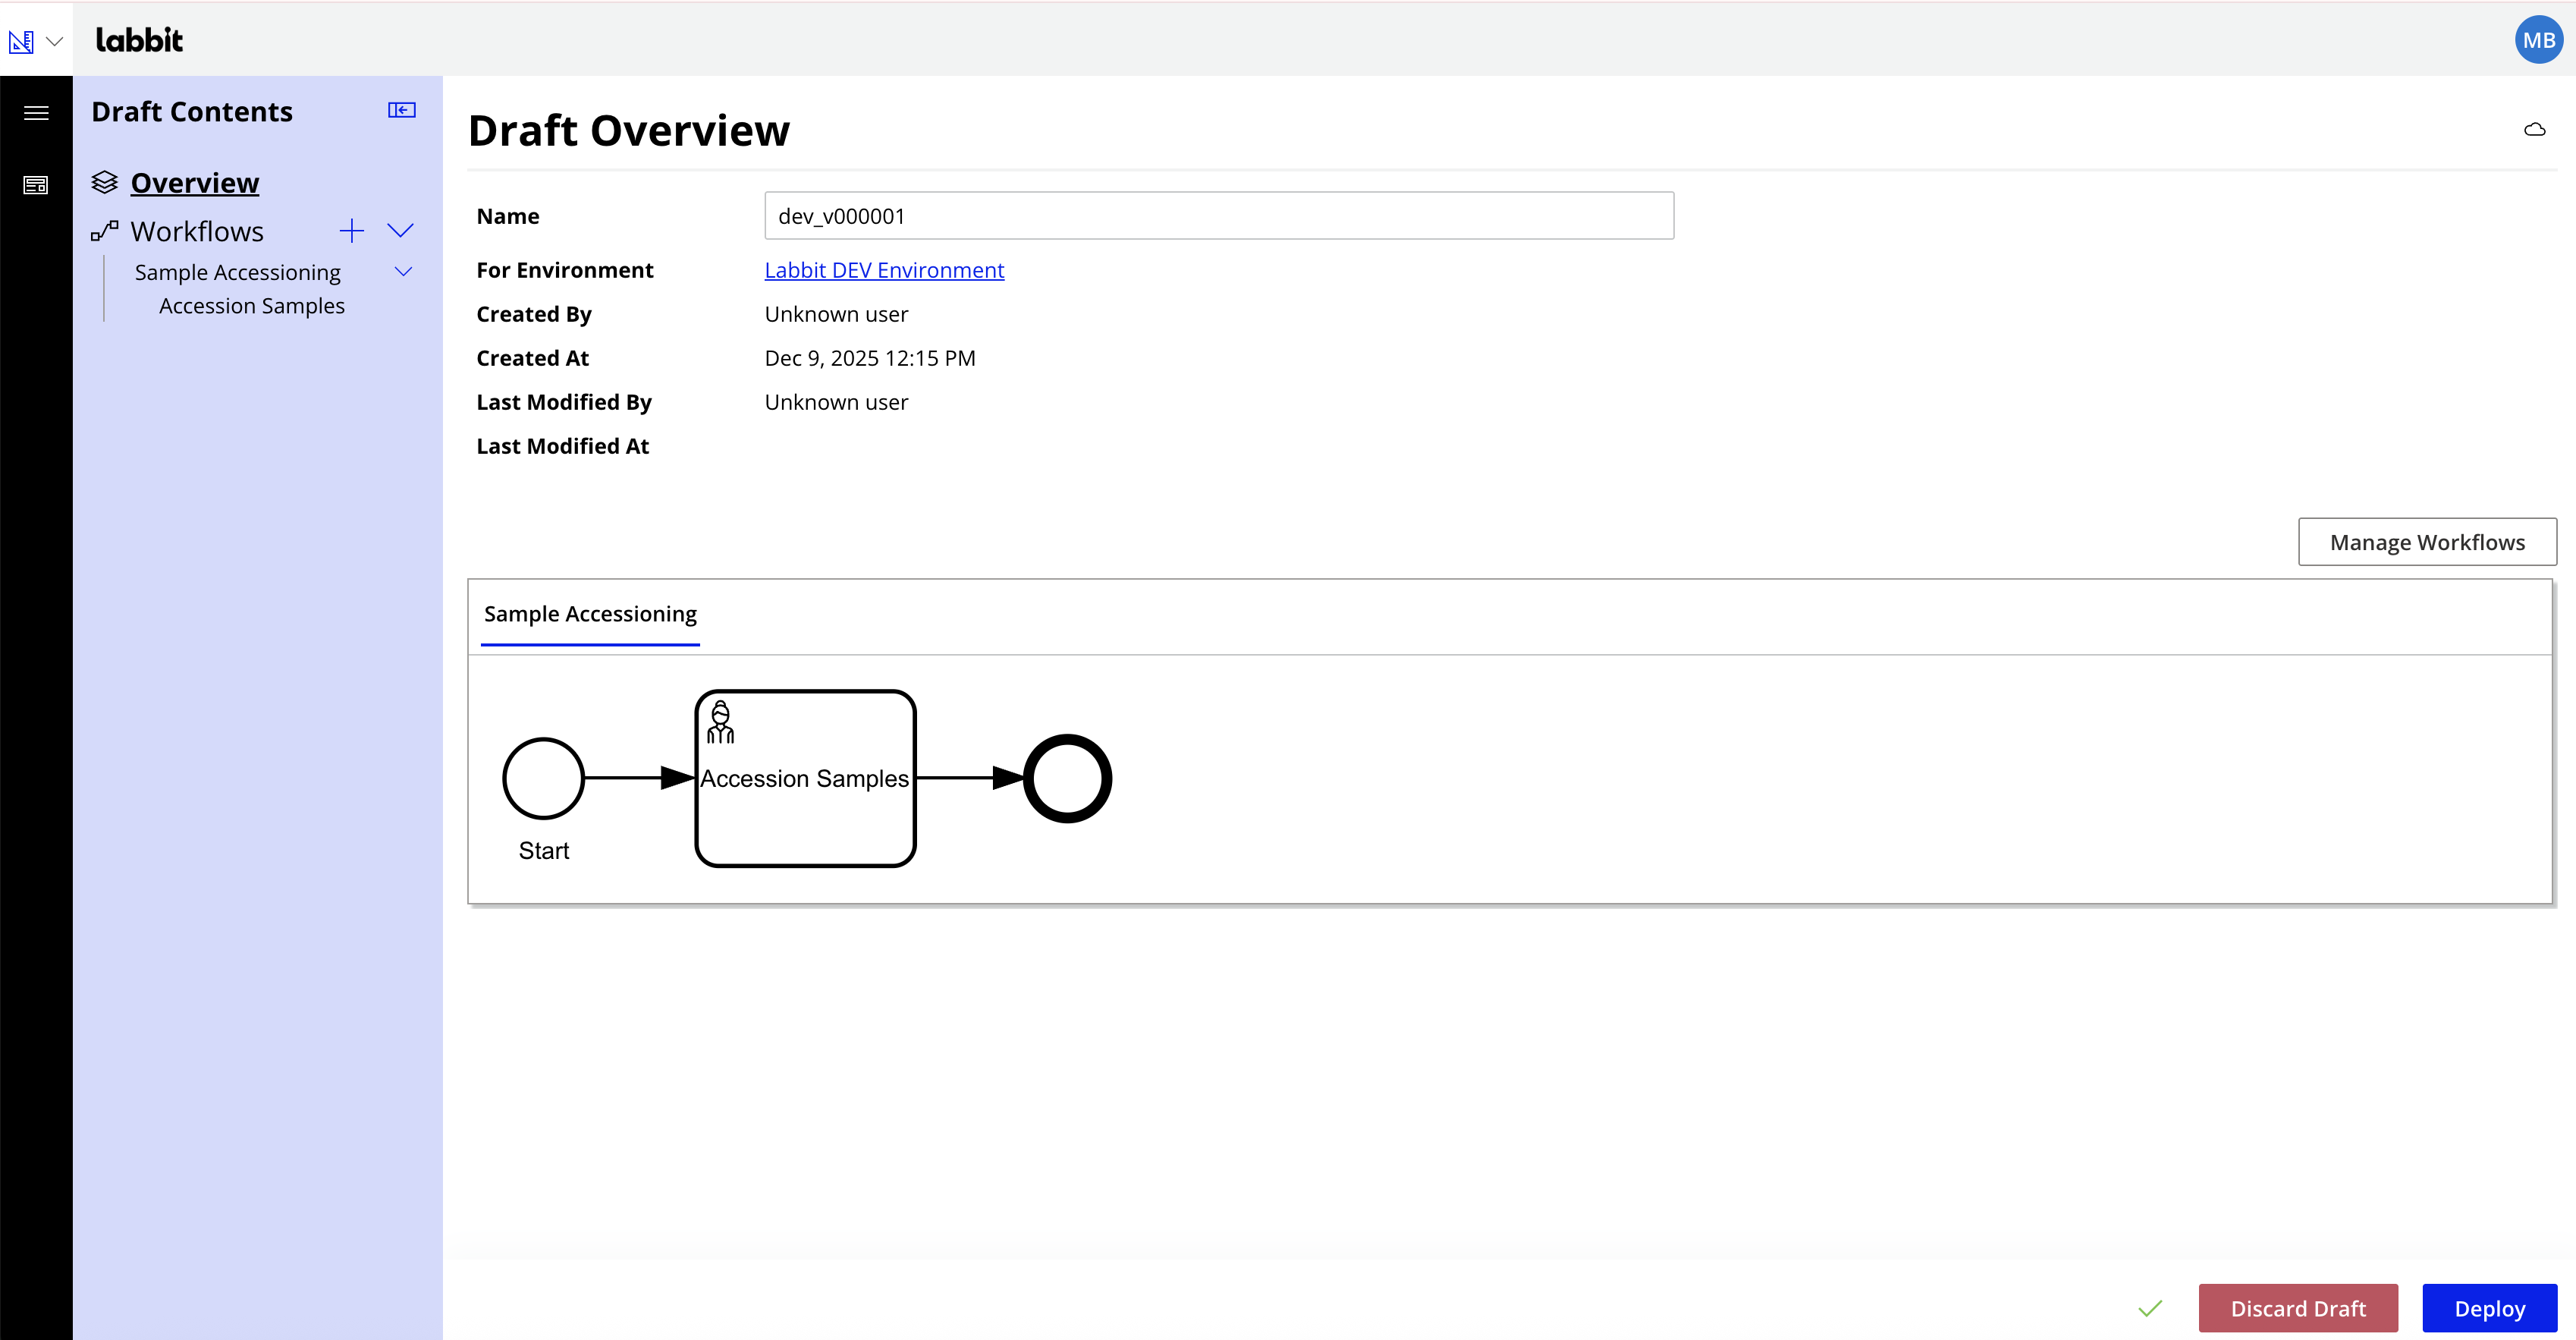Image resolution: width=2576 pixels, height=1340 pixels.
Task: Click the layers icon next to Overview
Action: [104, 182]
